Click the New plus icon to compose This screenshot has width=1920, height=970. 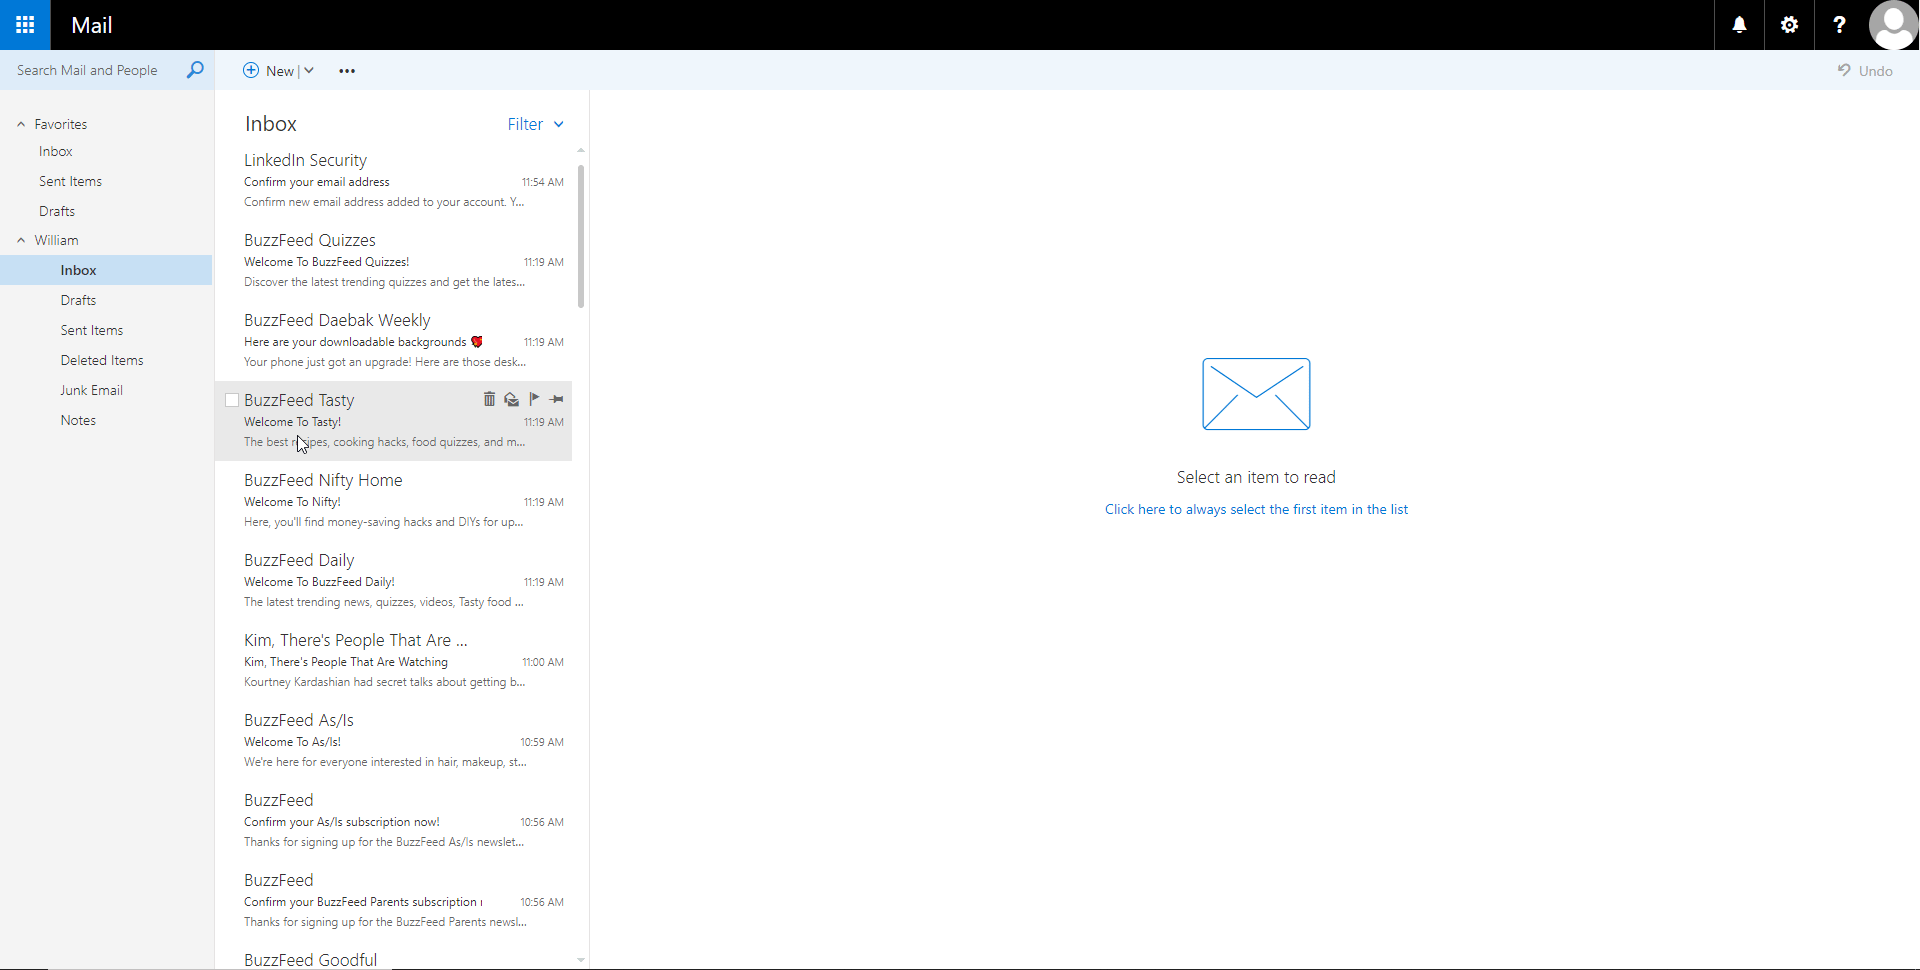coord(251,70)
